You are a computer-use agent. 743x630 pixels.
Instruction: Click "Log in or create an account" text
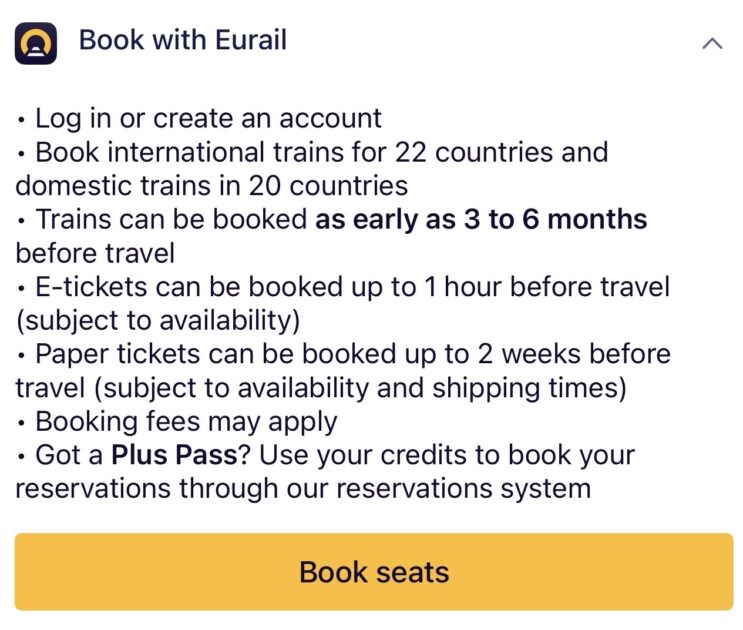point(208,118)
